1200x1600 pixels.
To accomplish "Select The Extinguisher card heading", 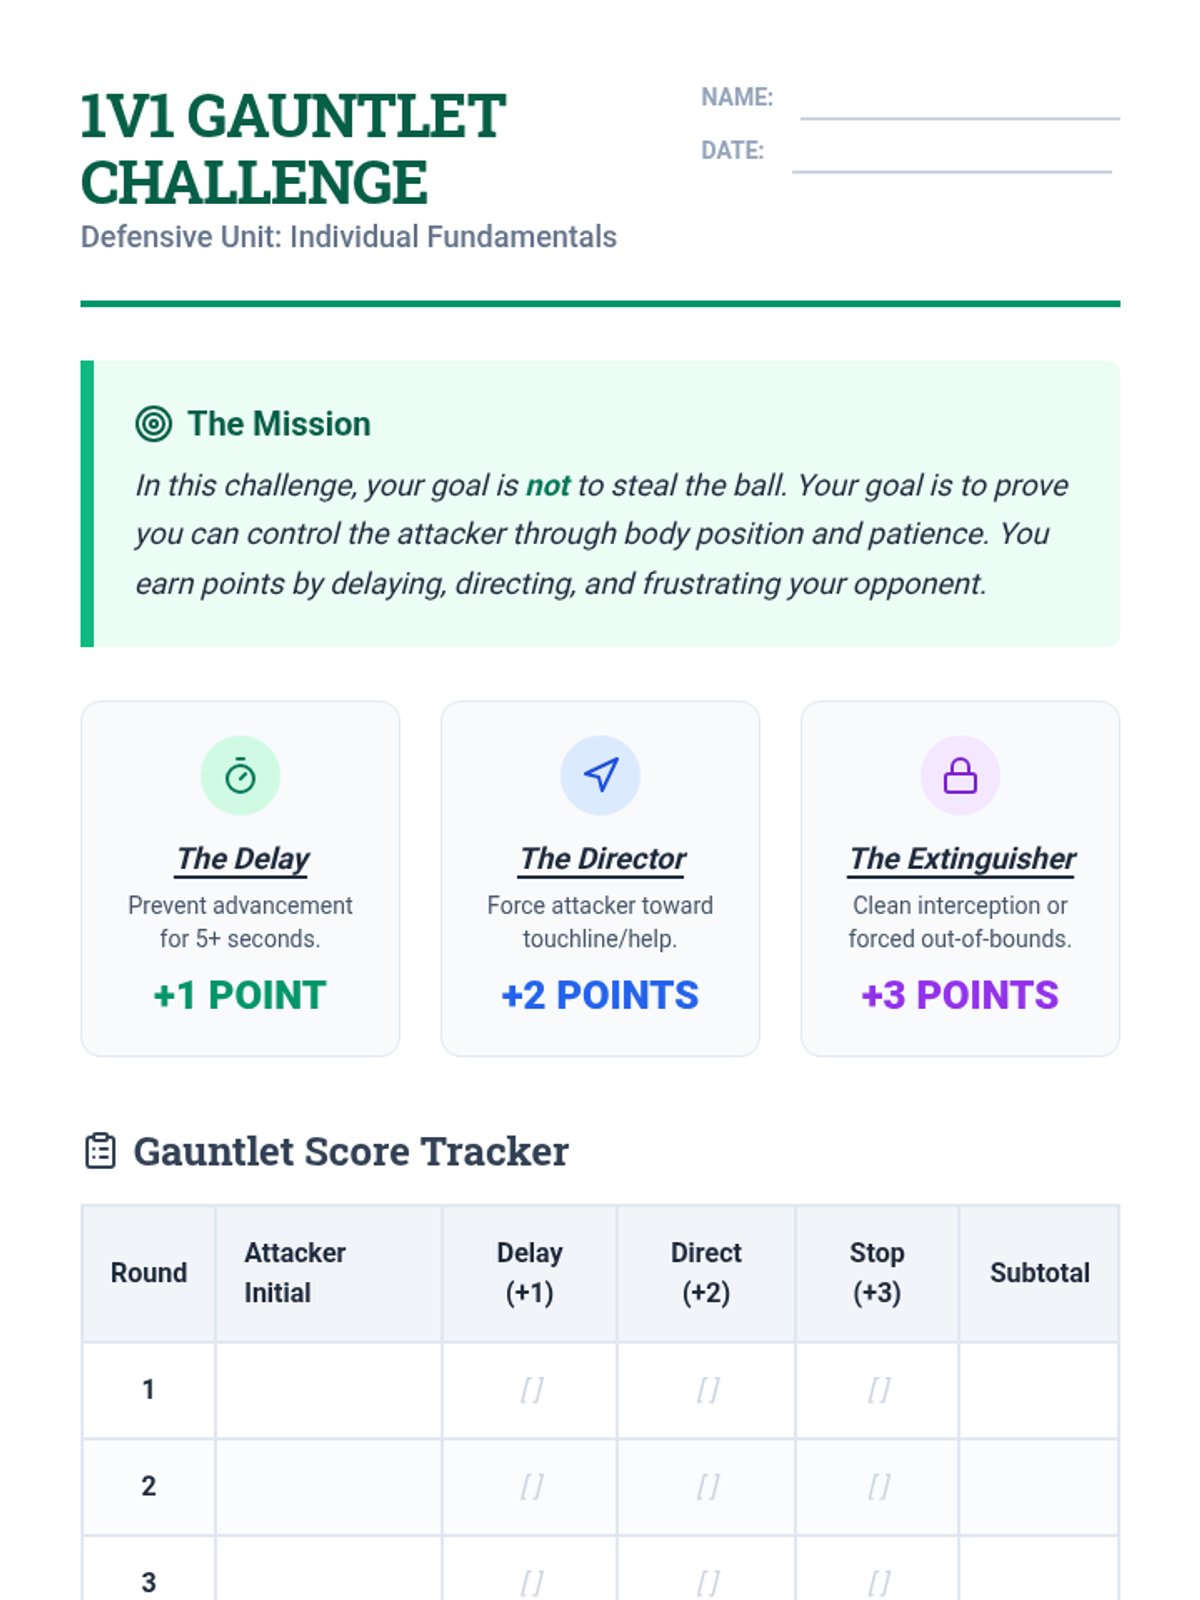I will (x=961, y=859).
